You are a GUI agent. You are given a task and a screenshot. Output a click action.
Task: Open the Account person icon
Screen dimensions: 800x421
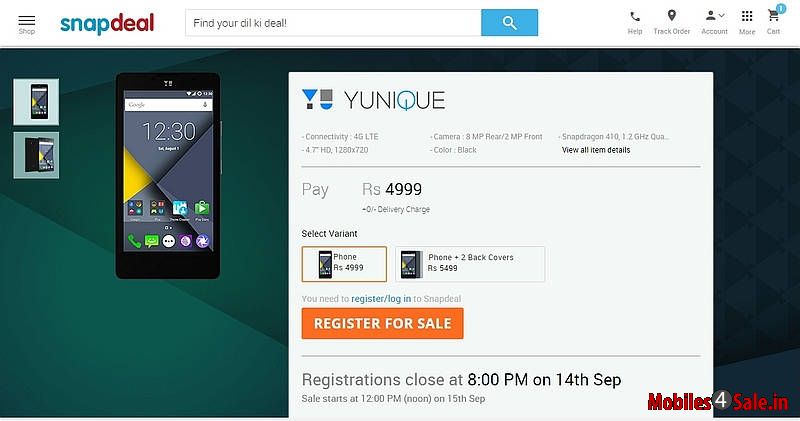pyautogui.click(x=710, y=16)
